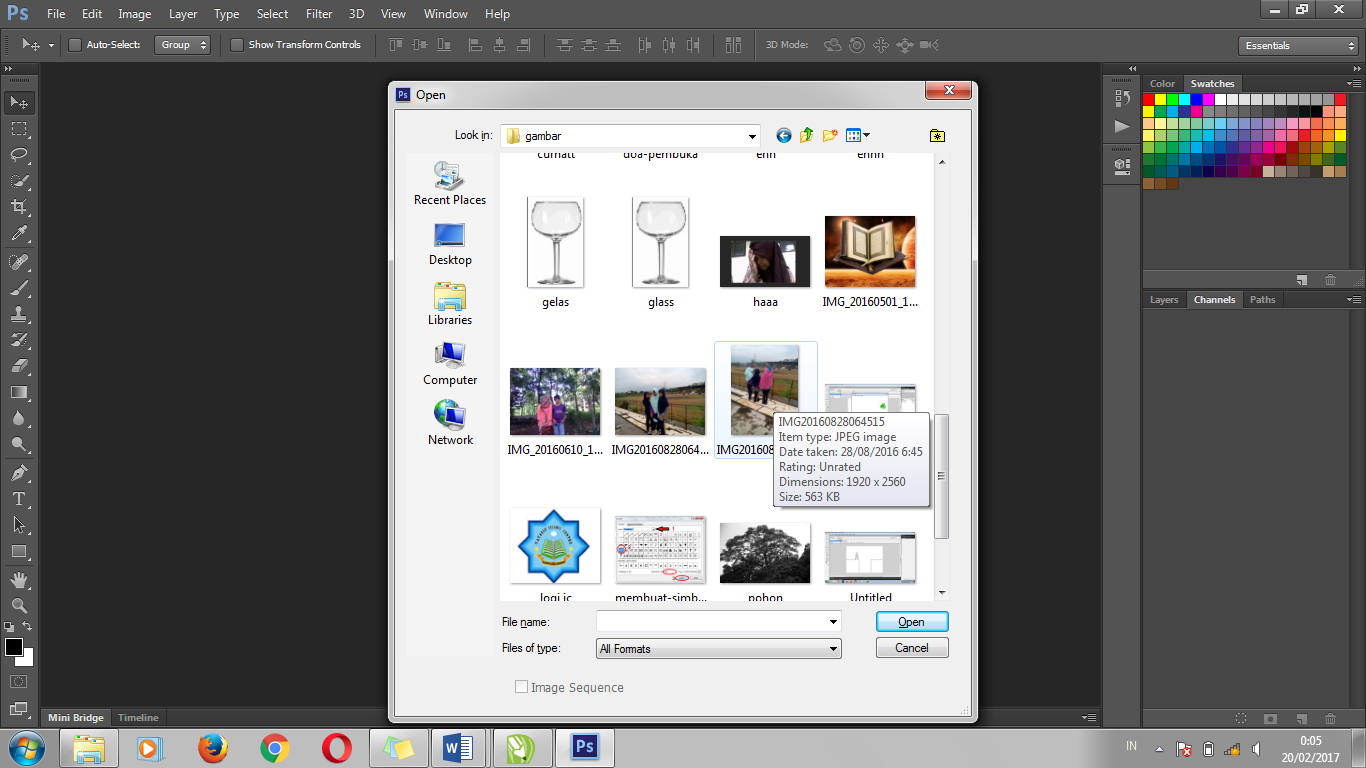This screenshot has width=1366, height=768.
Task: Open the Files of type dropdown
Action: [x=833, y=648]
